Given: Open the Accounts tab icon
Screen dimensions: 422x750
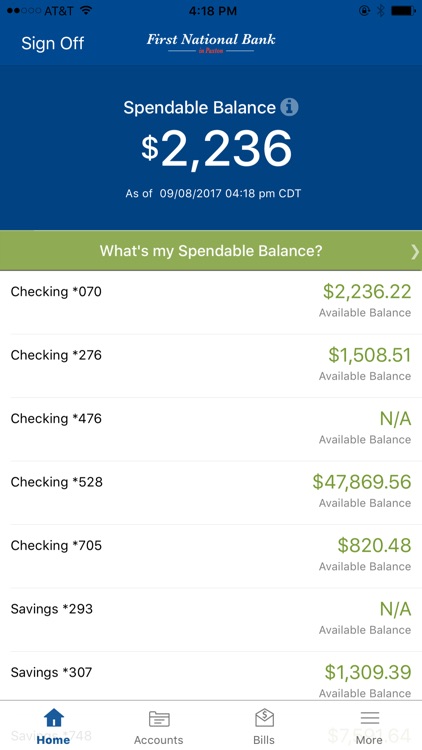Looking at the screenshot, I should (159, 718).
